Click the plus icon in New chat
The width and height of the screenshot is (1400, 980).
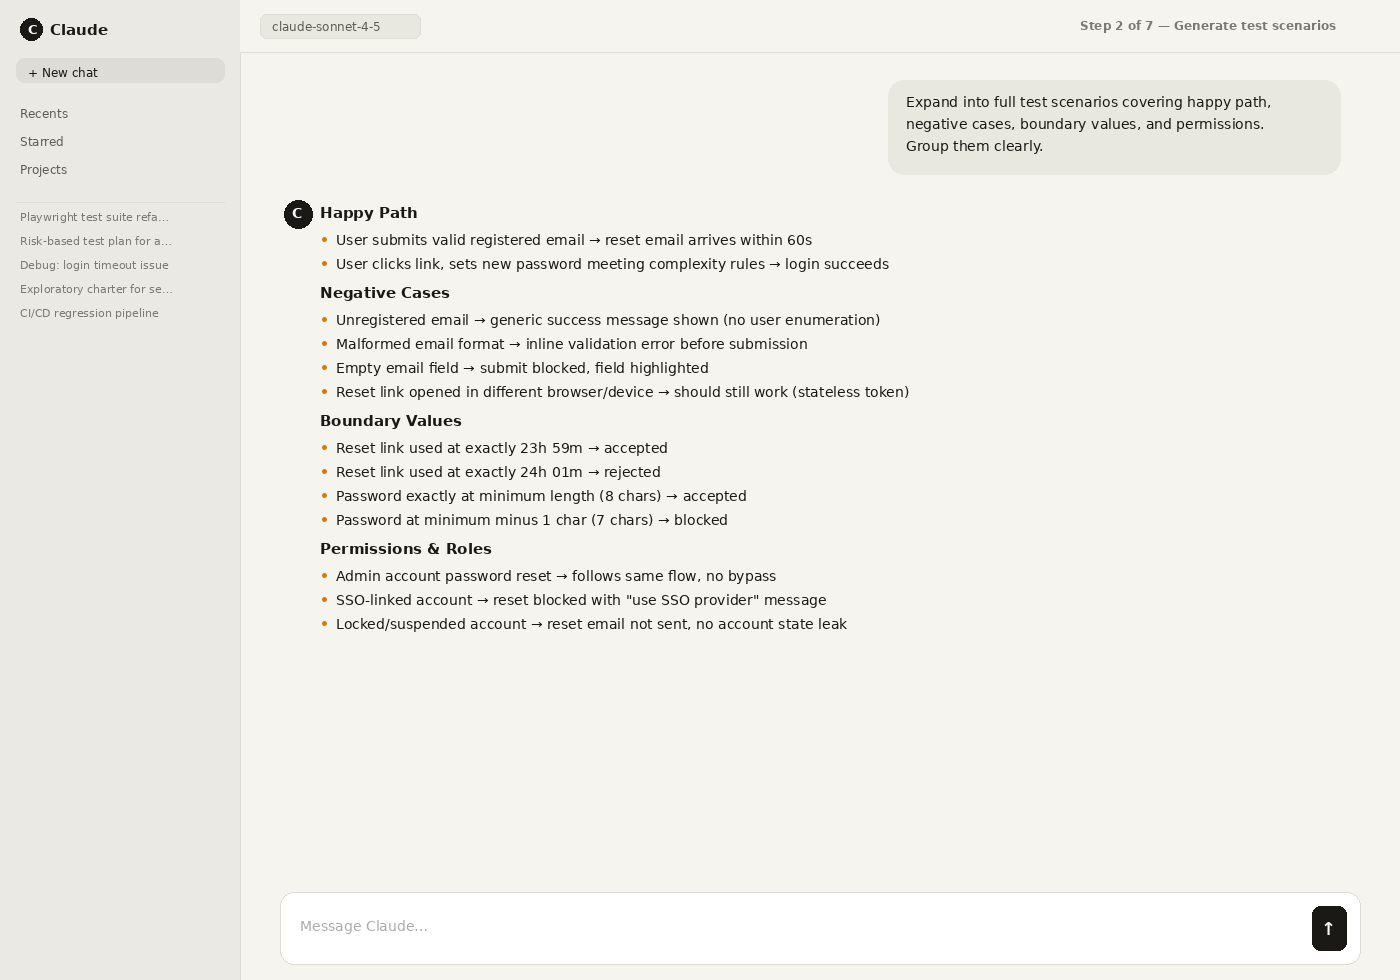click(34, 72)
